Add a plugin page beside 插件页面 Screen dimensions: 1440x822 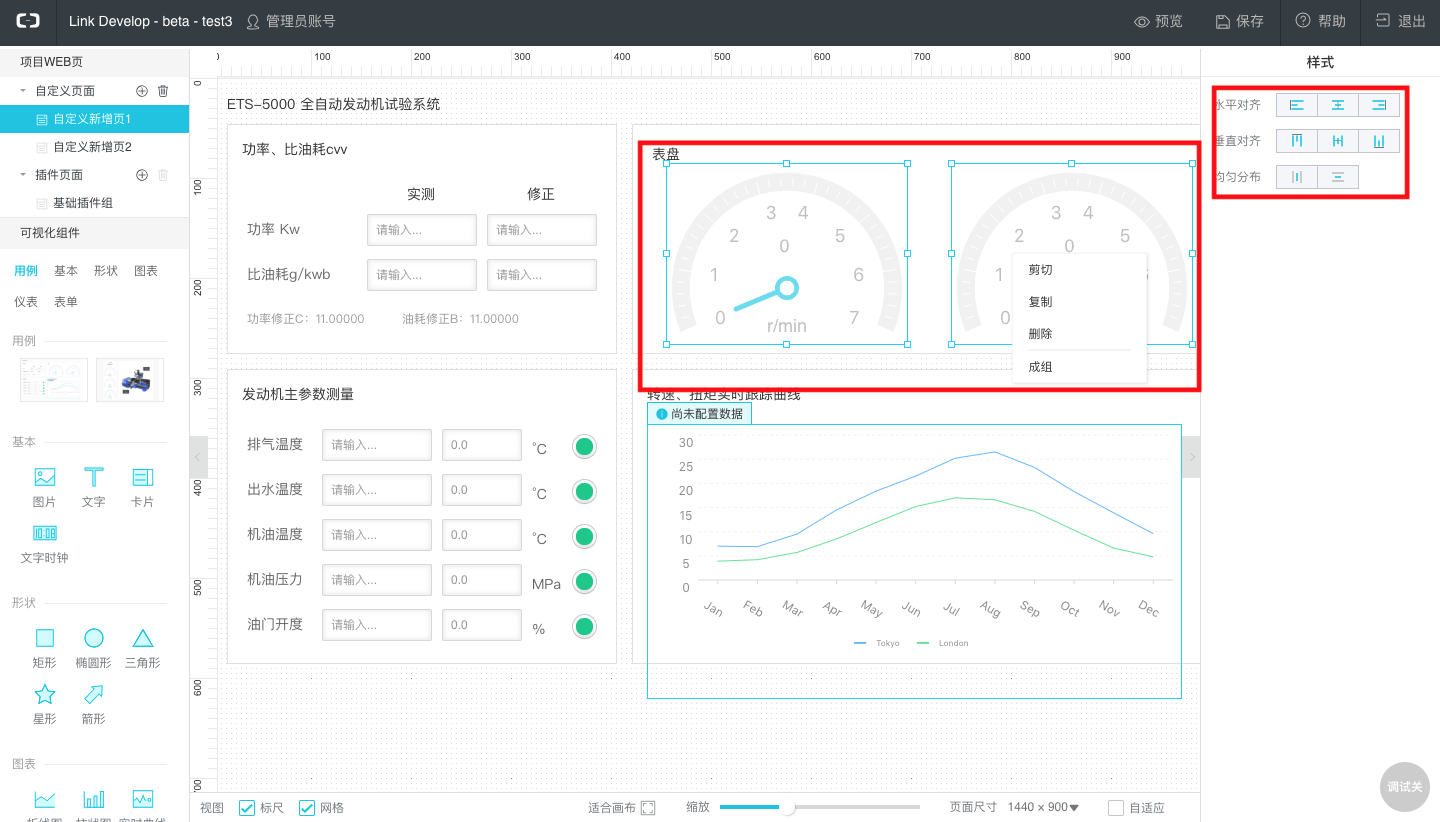point(142,175)
